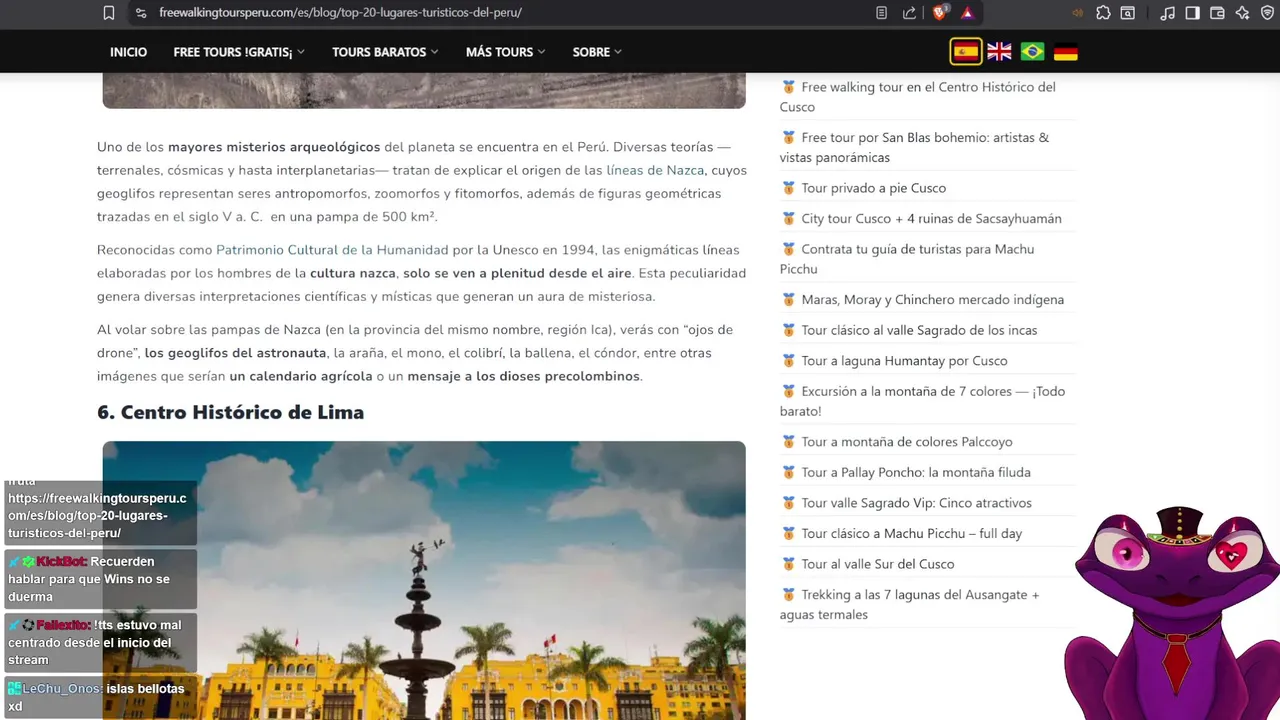Open the Brave Wallet icon
The image size is (1280, 720).
(1217, 13)
